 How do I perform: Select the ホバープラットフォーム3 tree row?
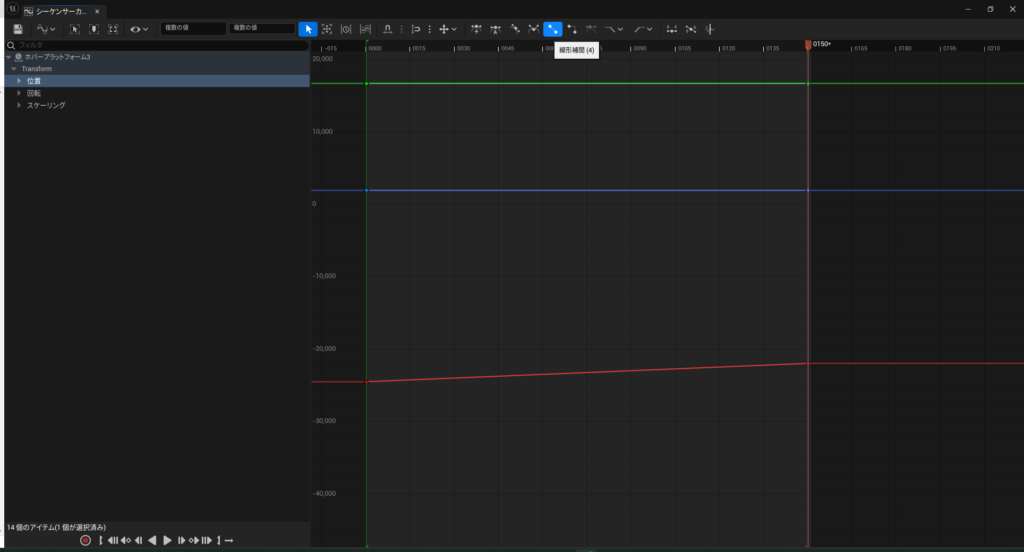[157, 57]
